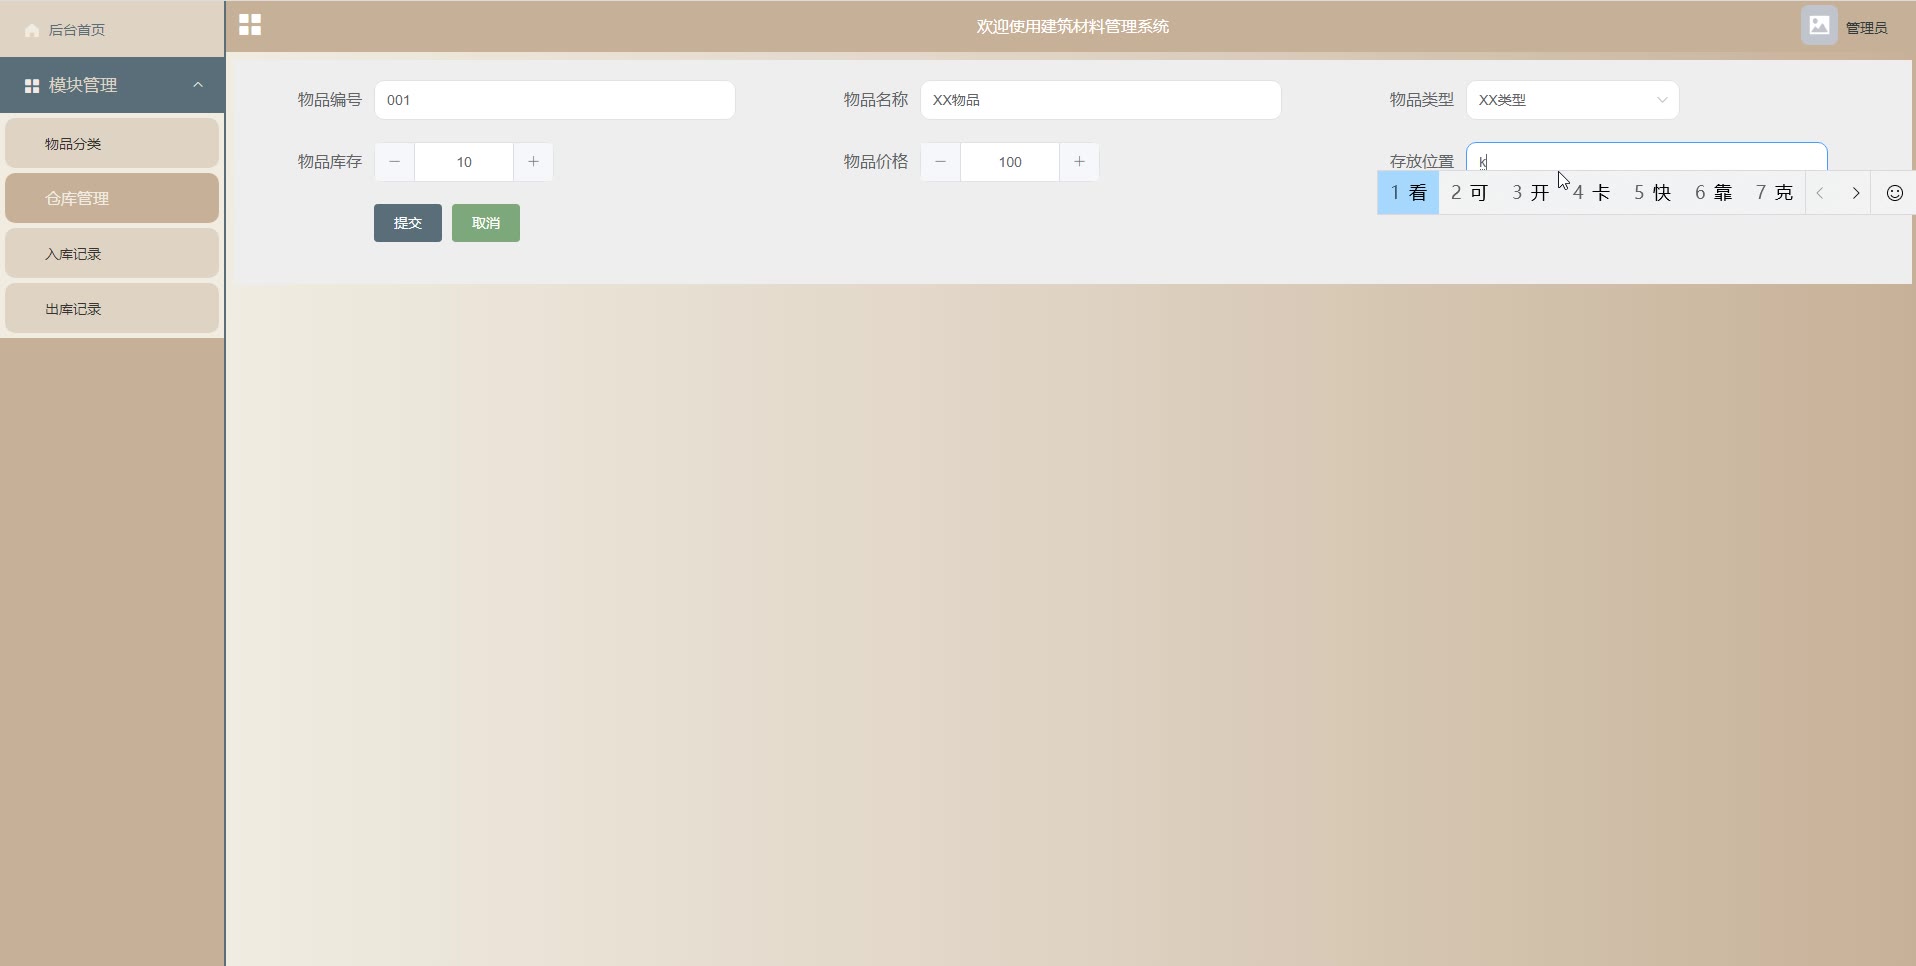Choose IME candidate 5 快

[1653, 193]
